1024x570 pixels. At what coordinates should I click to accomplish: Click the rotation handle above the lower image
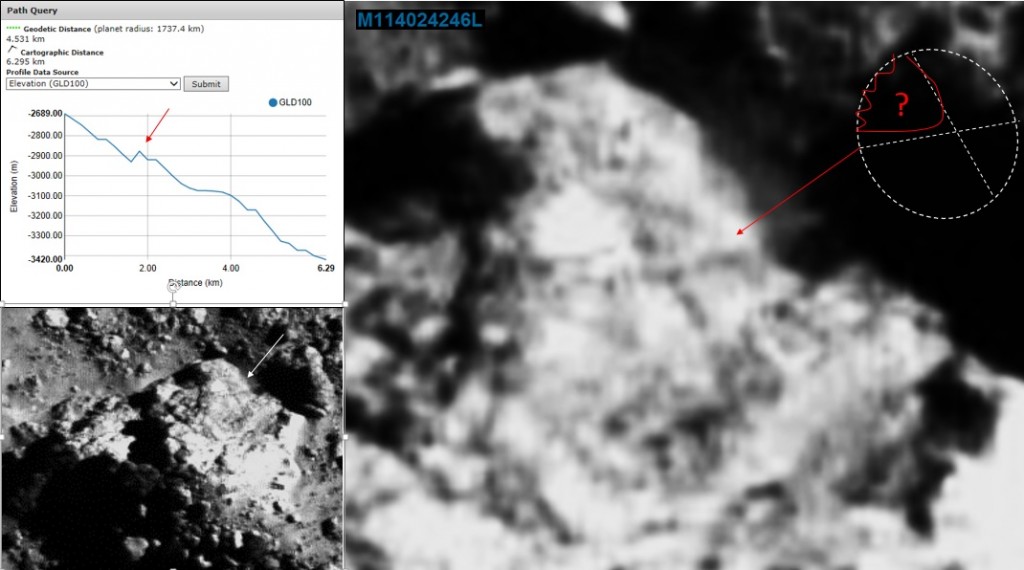tap(172, 287)
